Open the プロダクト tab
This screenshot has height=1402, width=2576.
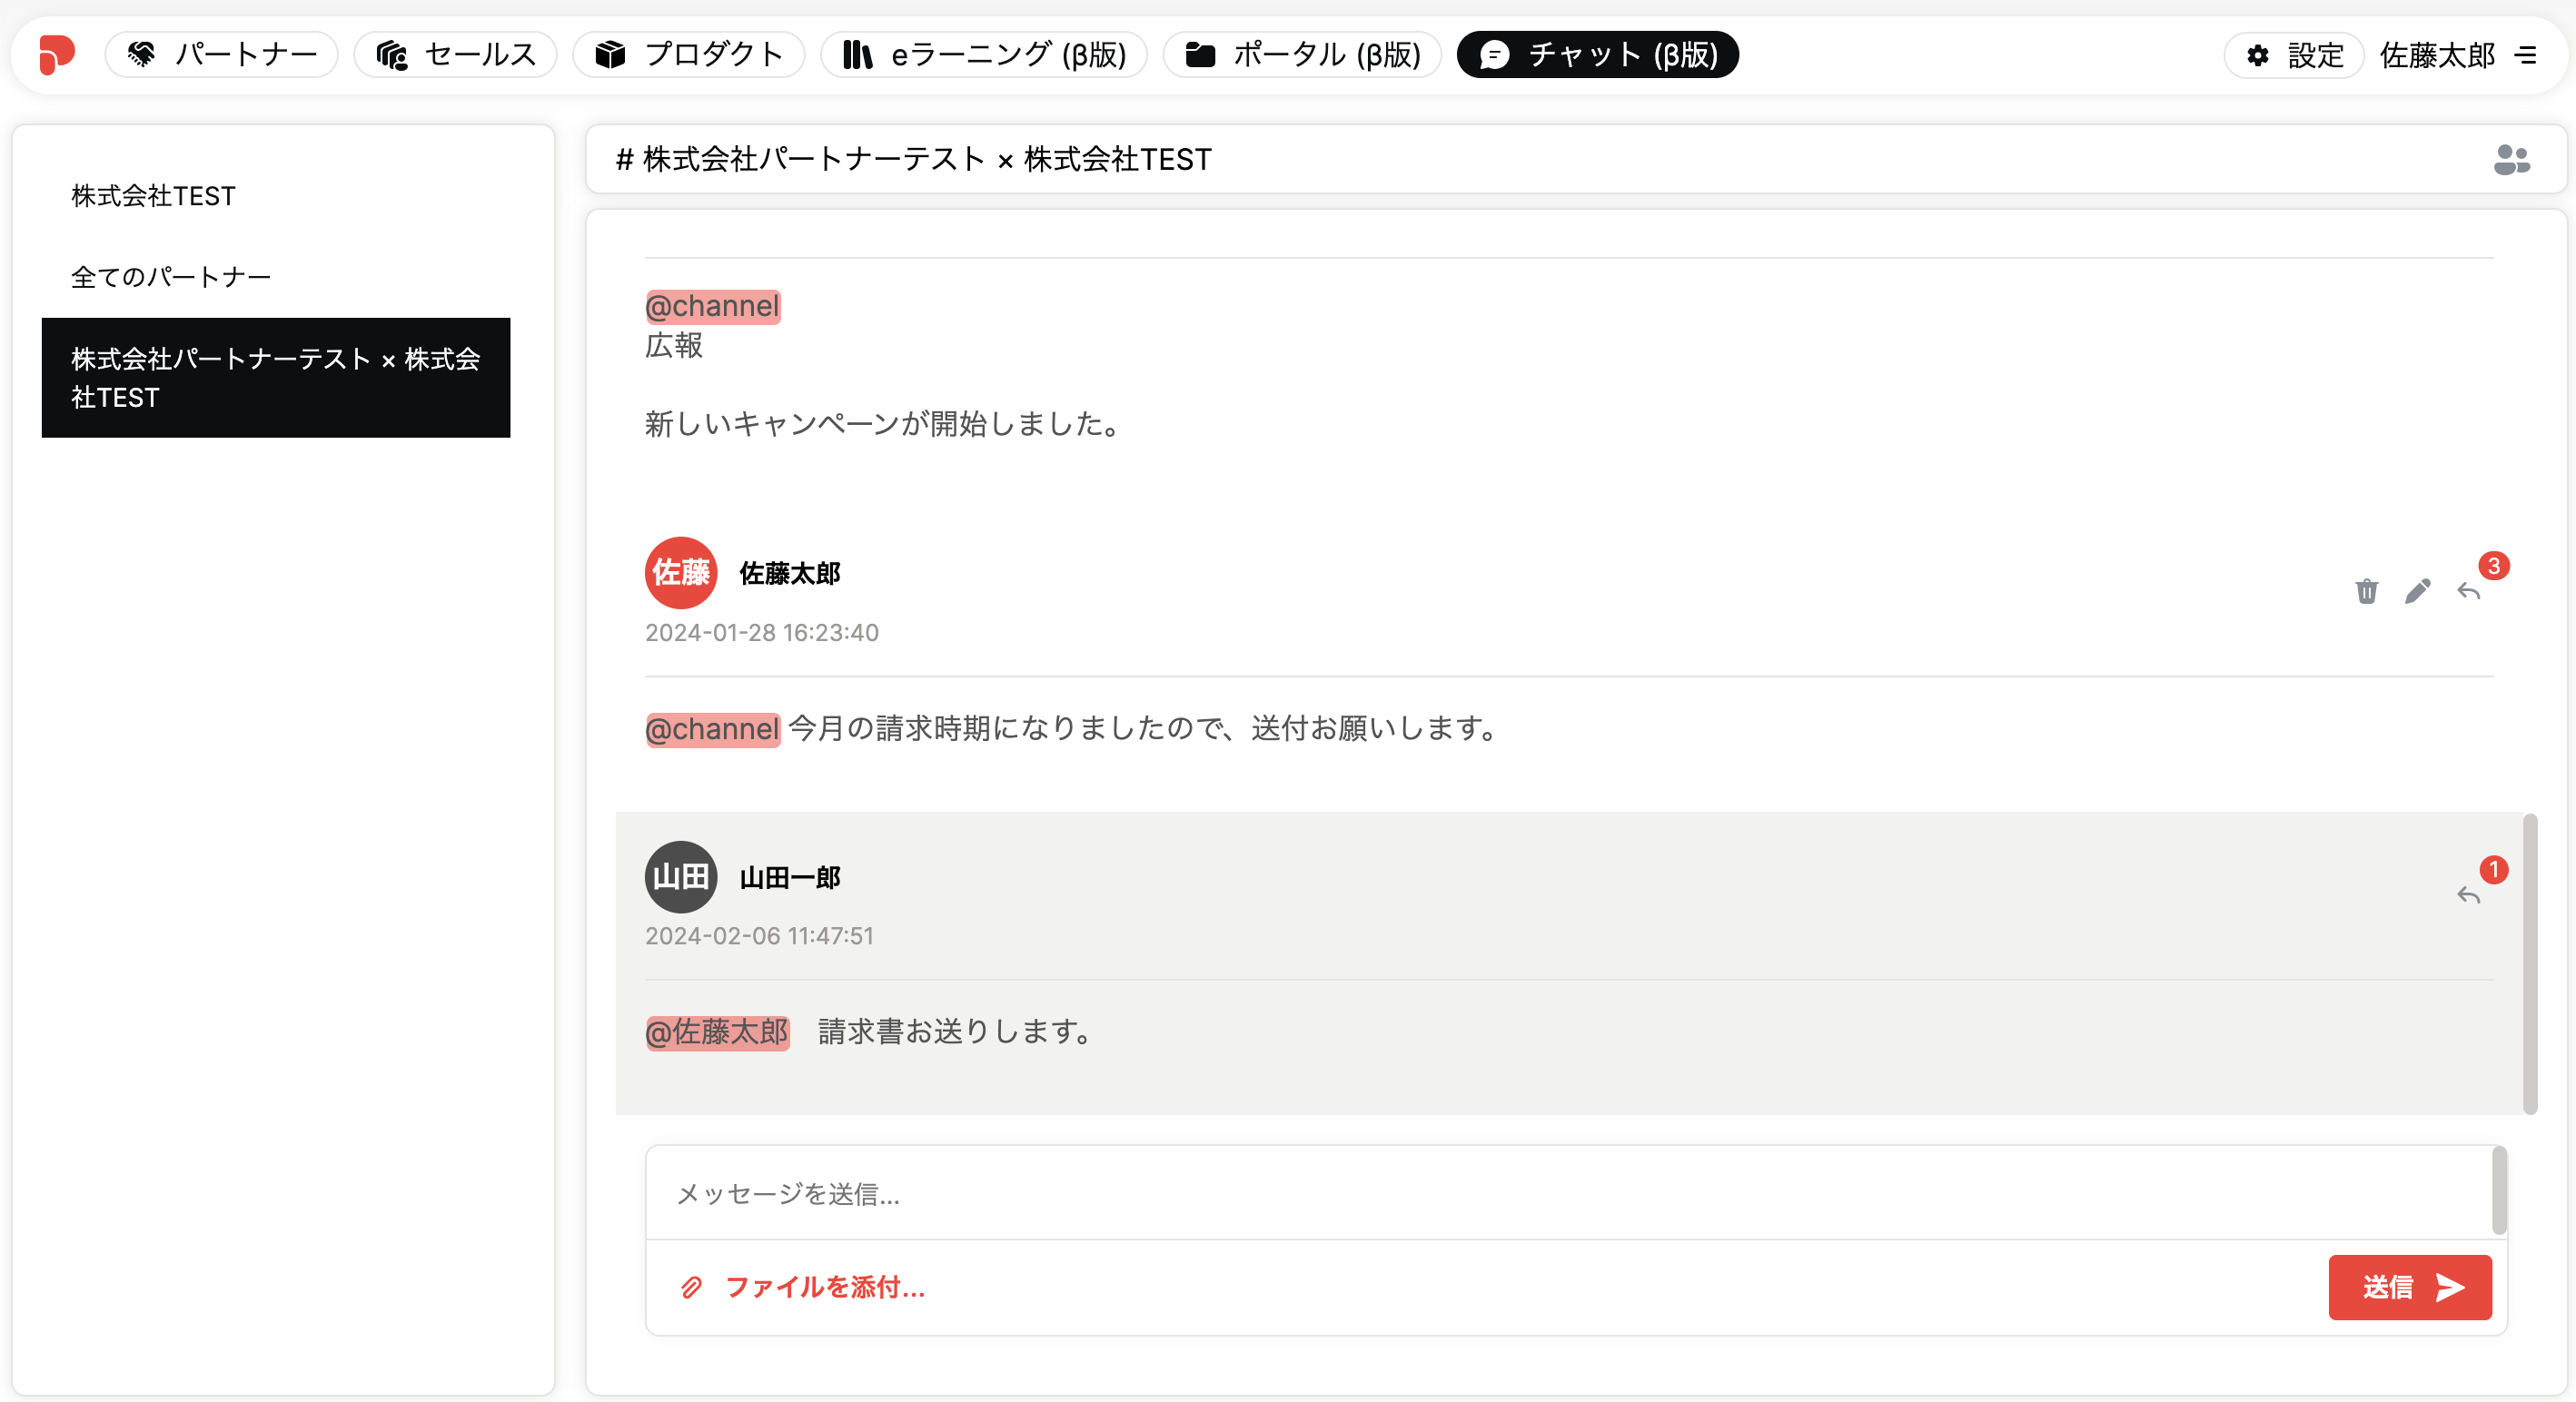(689, 54)
